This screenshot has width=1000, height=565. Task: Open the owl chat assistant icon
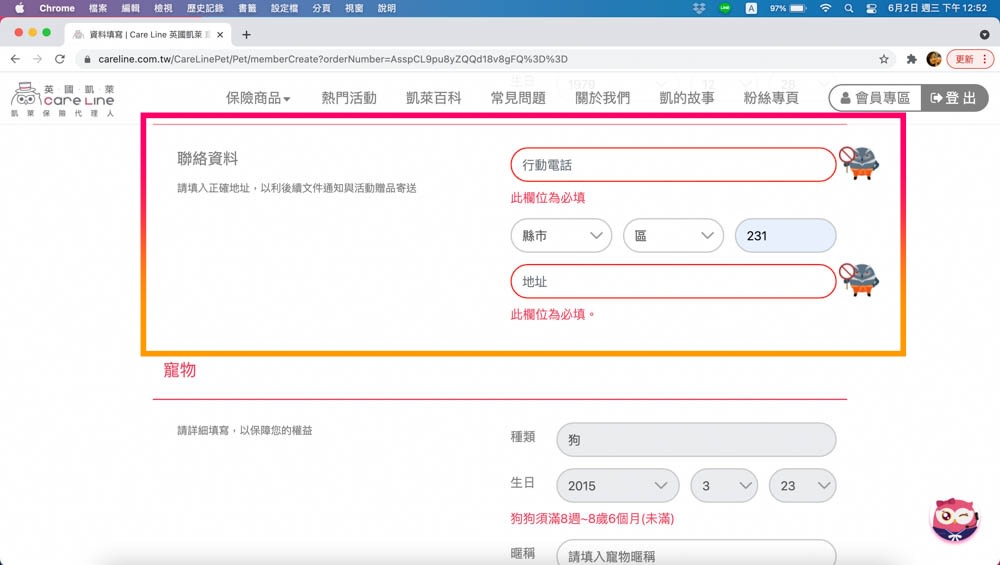pyautogui.click(x=955, y=520)
